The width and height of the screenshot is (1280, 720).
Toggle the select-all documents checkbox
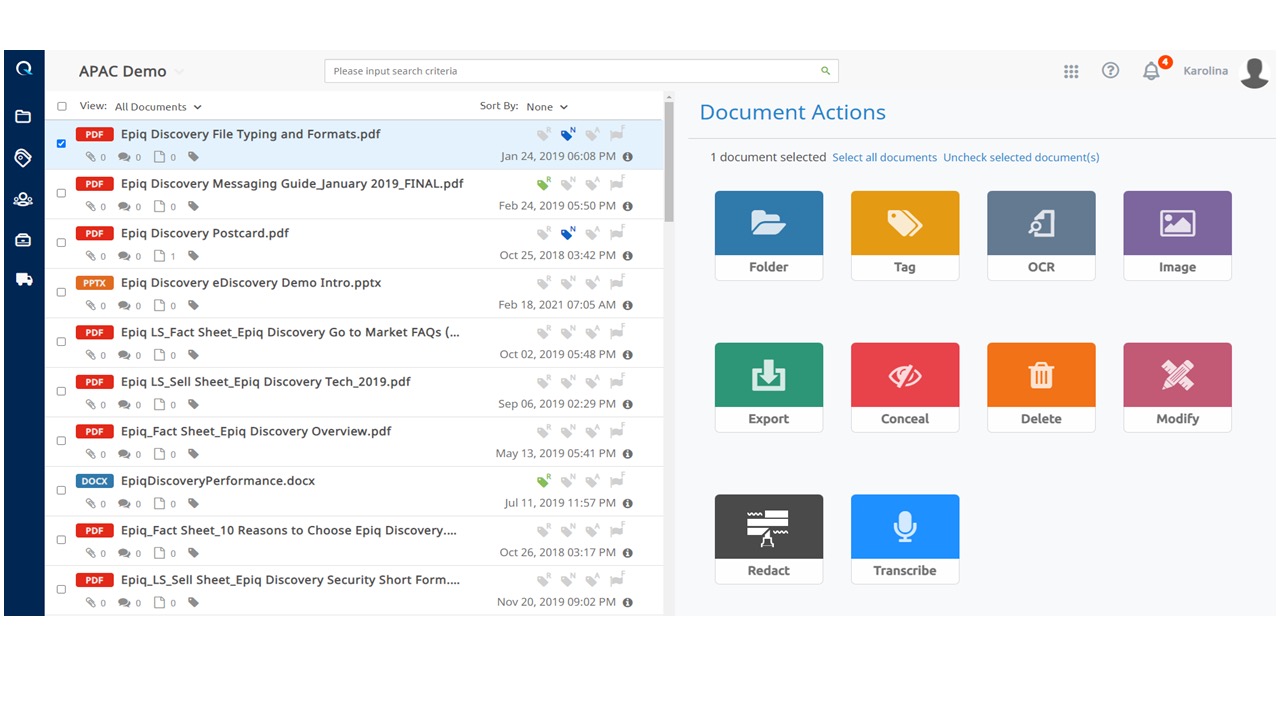point(62,106)
